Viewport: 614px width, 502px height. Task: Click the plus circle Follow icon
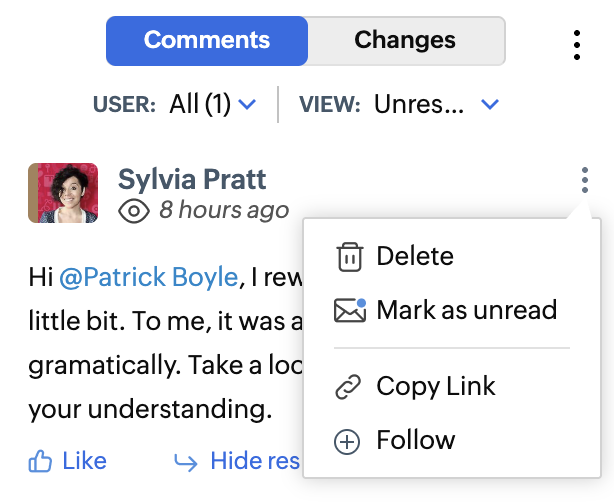pos(347,441)
